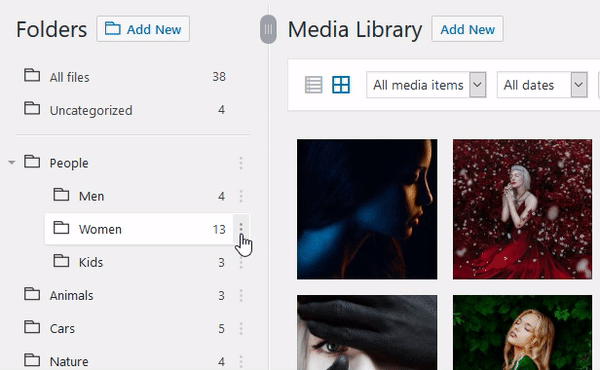
Task: Select the dark profile woman thumbnail
Action: pyautogui.click(x=367, y=209)
